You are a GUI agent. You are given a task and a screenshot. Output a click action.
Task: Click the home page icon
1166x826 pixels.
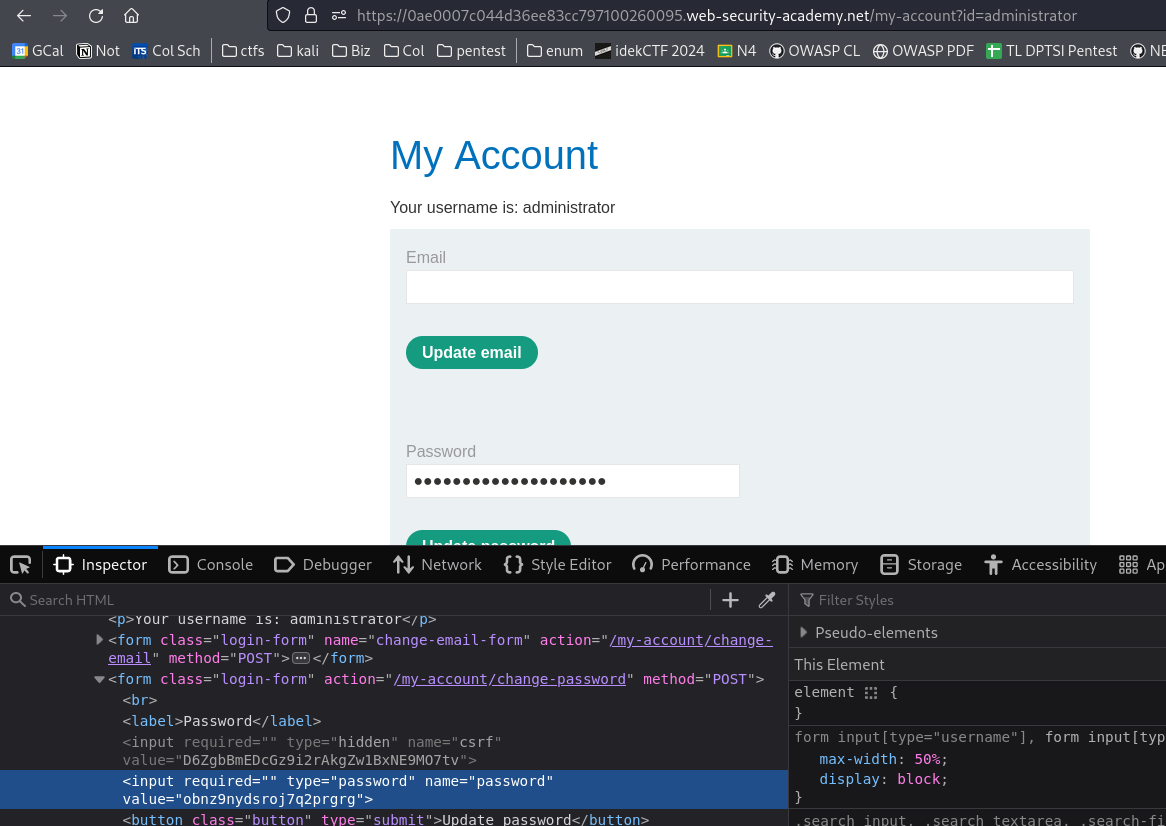pos(131,16)
